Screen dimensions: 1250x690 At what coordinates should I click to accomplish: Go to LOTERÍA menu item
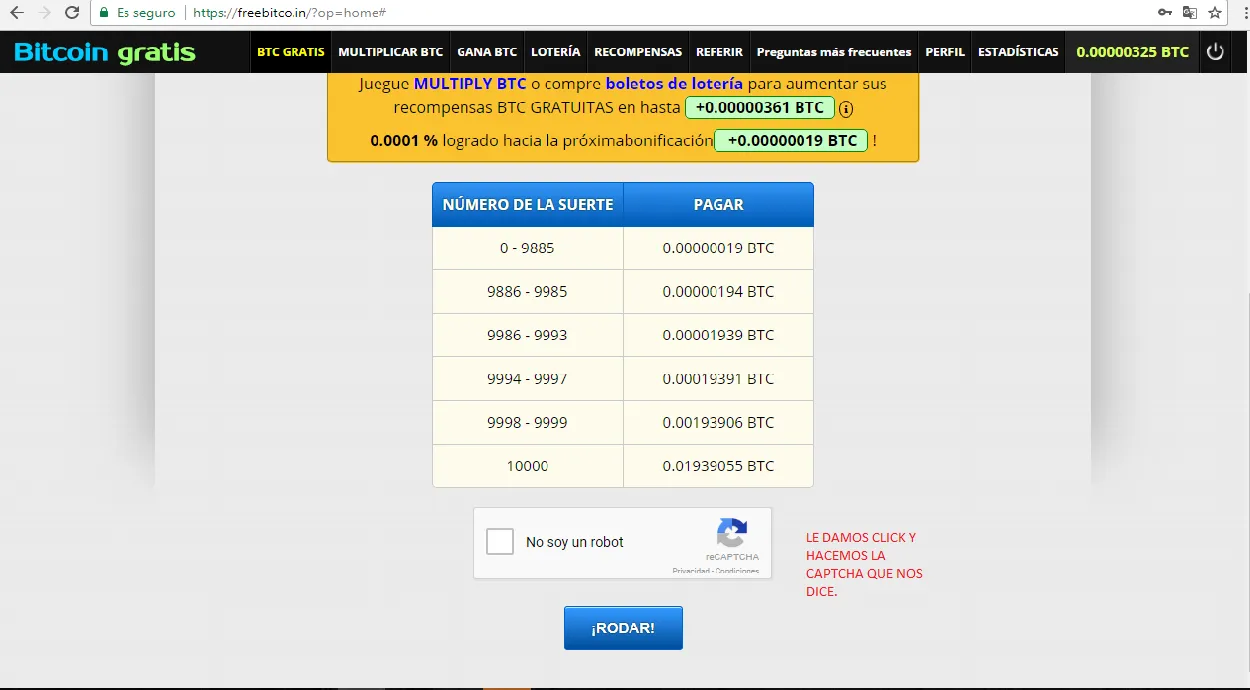tap(555, 52)
